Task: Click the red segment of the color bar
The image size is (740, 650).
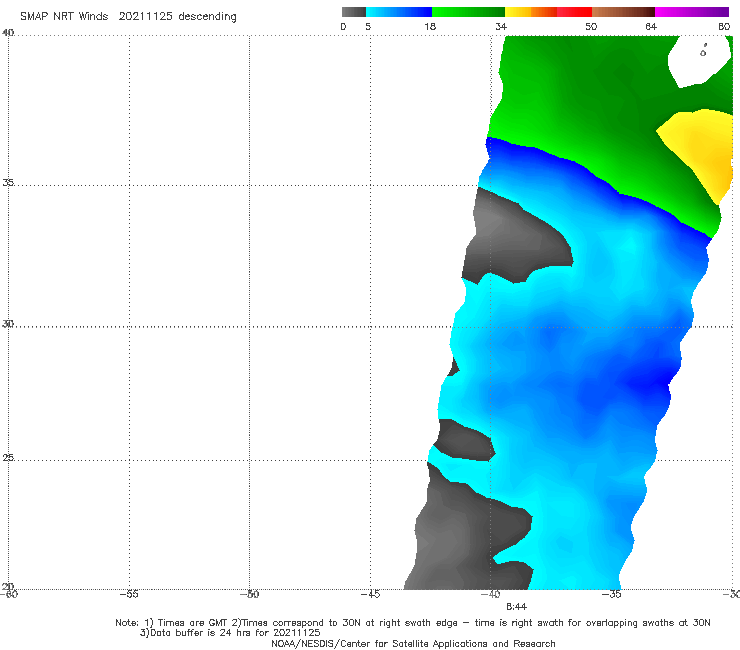Action: 574,12
